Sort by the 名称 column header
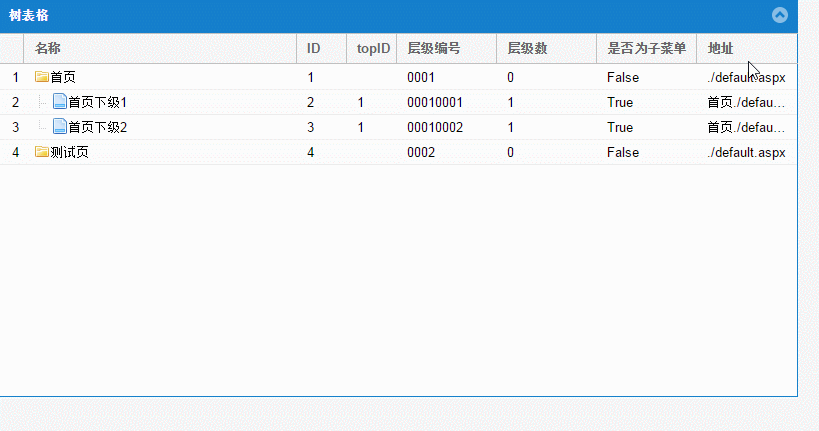This screenshot has width=819, height=431. [160, 49]
